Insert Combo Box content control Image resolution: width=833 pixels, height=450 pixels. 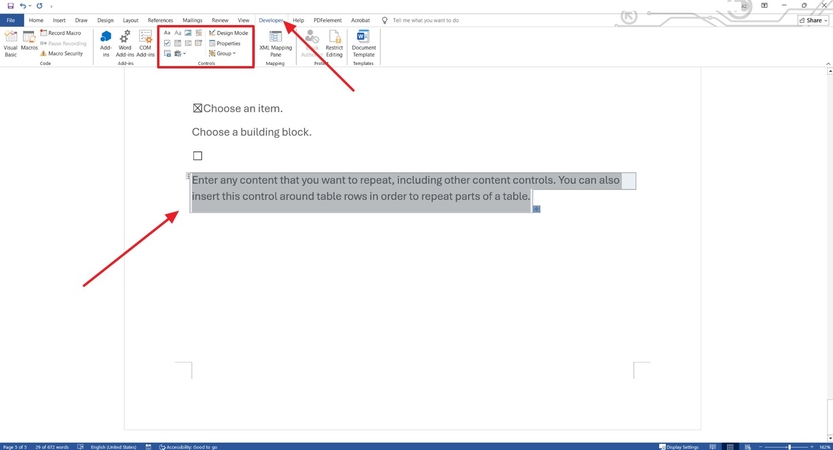coord(177,43)
